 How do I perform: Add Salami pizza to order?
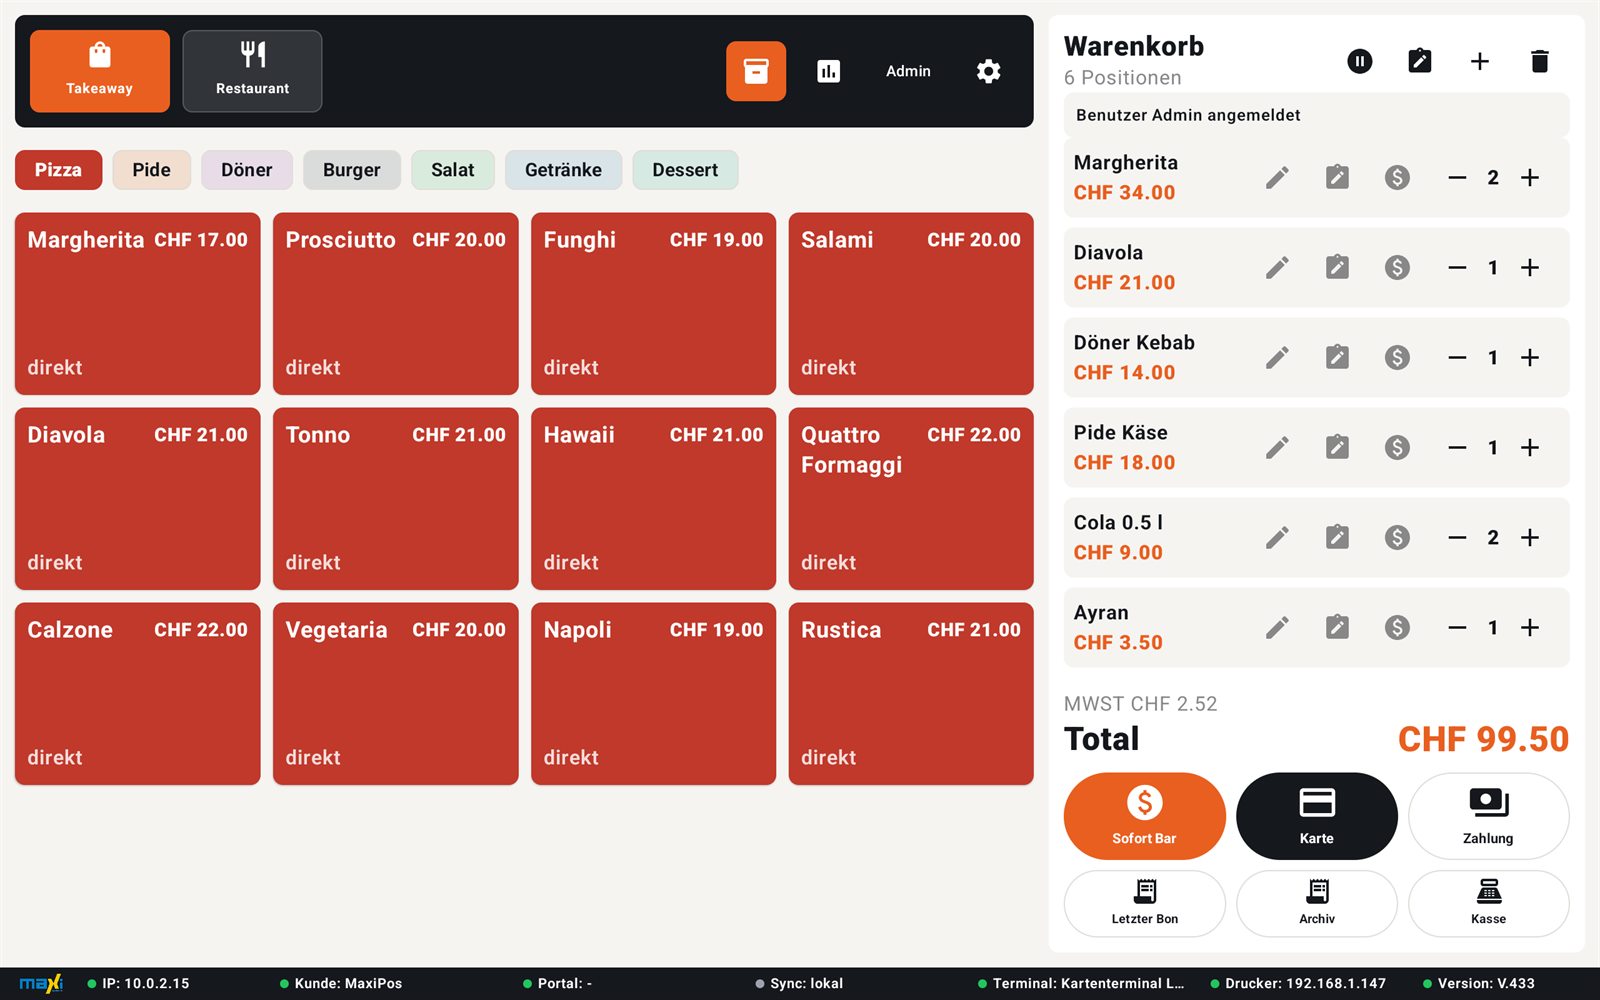(911, 303)
